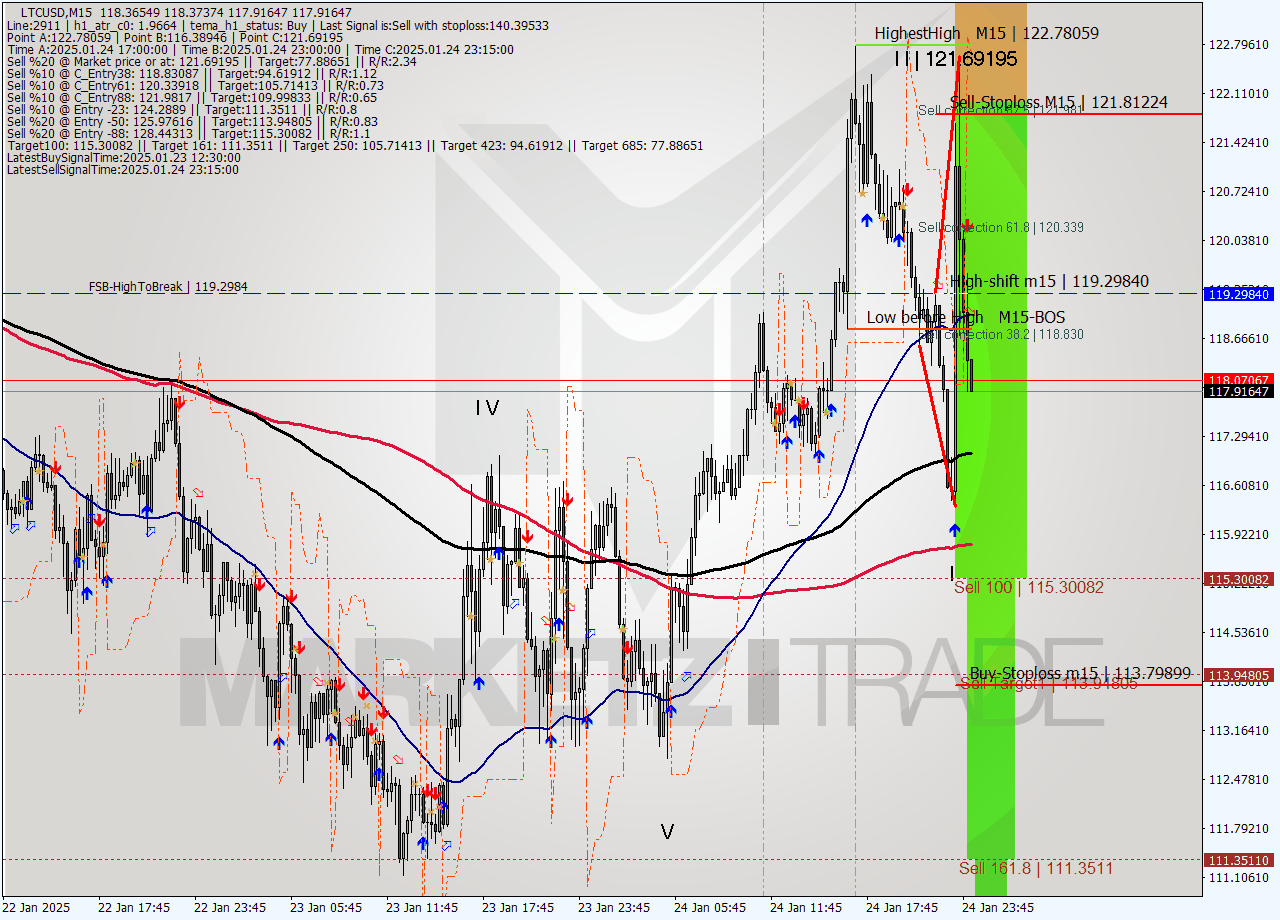
Task: Click the 115.92210 price axis value
Action: [1239, 534]
